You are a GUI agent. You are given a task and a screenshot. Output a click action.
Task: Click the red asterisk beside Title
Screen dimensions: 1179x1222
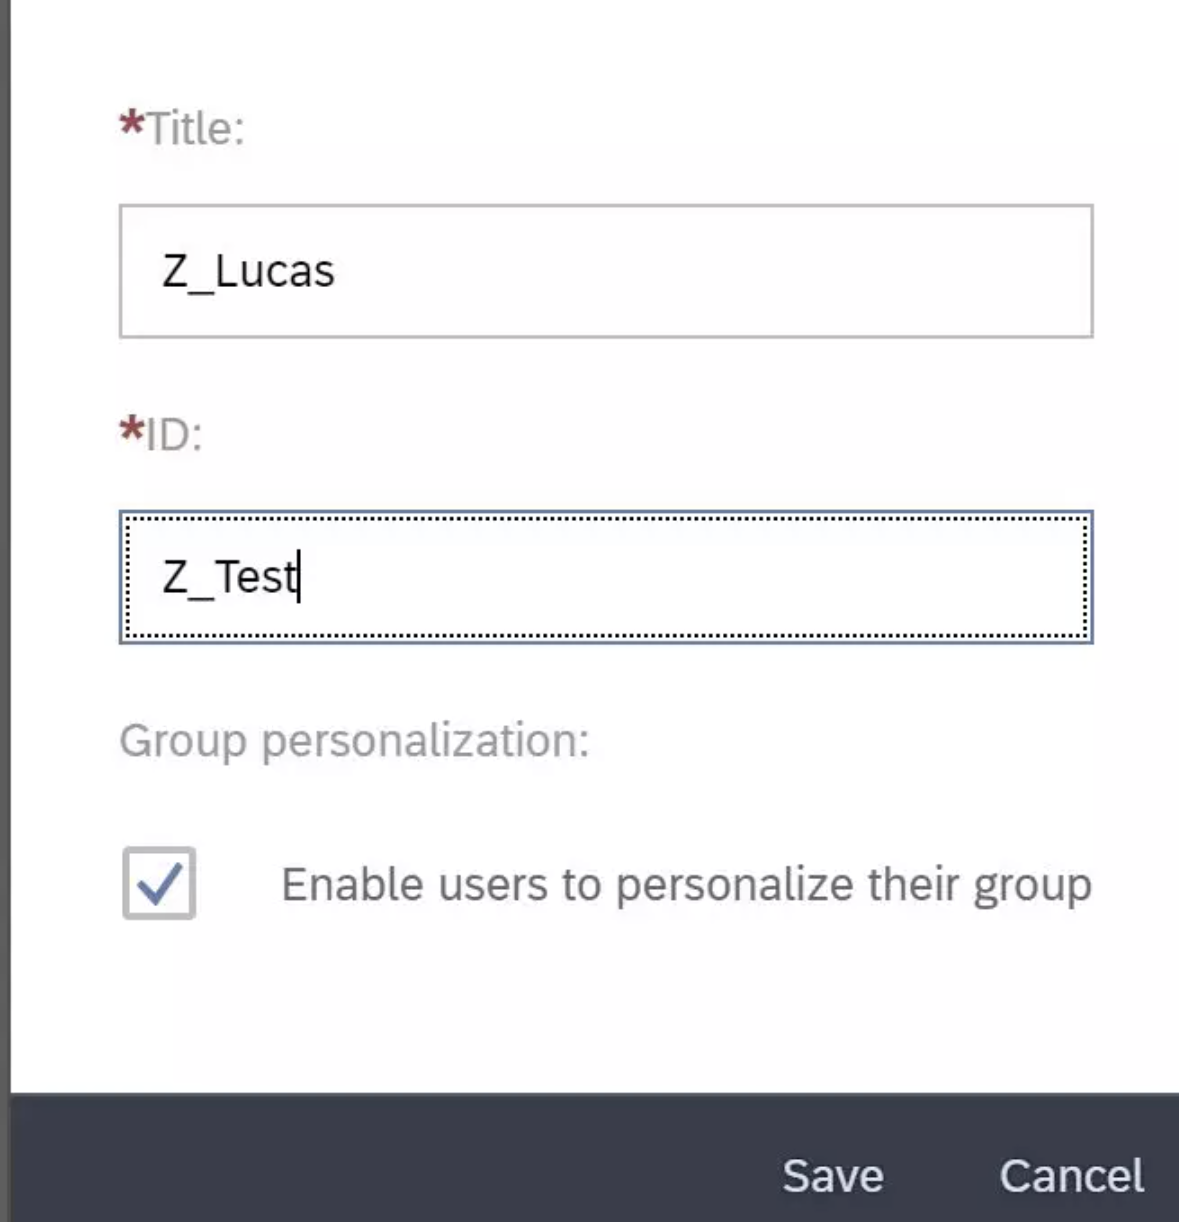[x=131, y=125]
